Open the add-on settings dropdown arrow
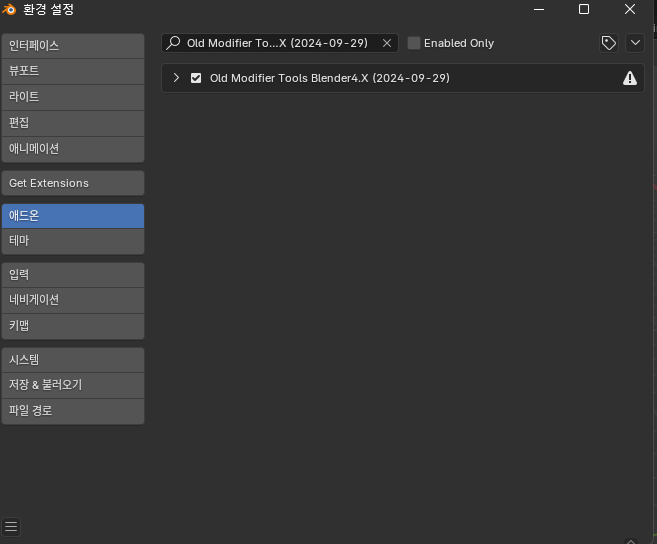 [635, 43]
